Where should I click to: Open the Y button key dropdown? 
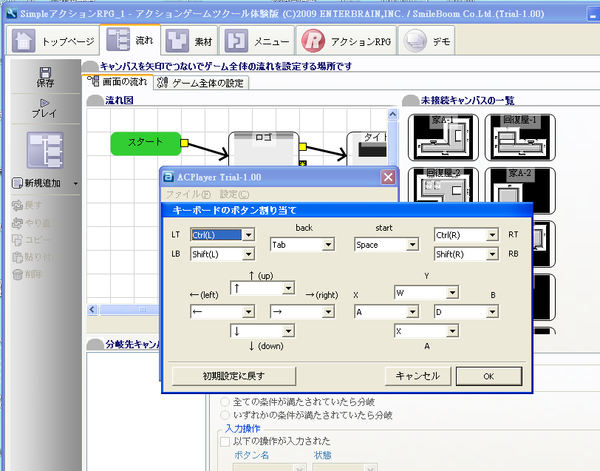tap(452, 293)
